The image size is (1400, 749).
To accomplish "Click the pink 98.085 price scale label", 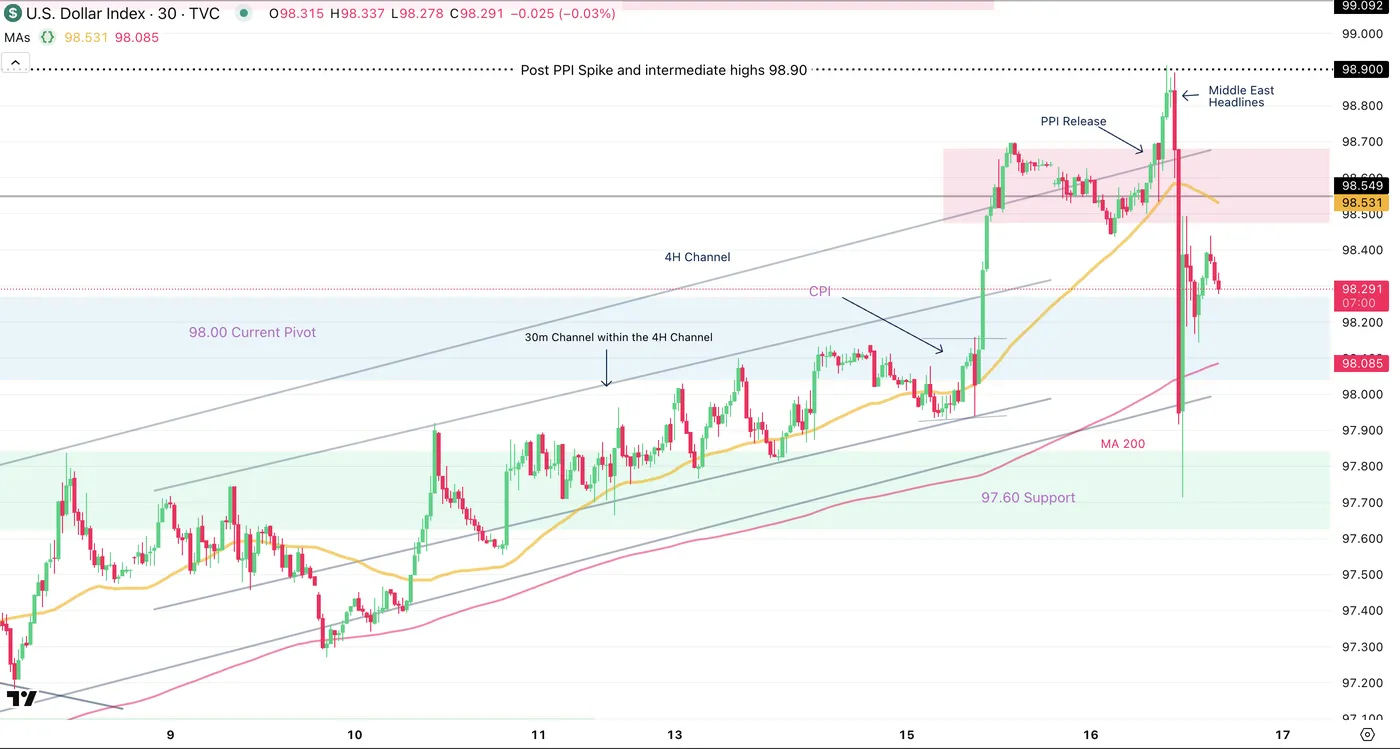I will [1362, 364].
